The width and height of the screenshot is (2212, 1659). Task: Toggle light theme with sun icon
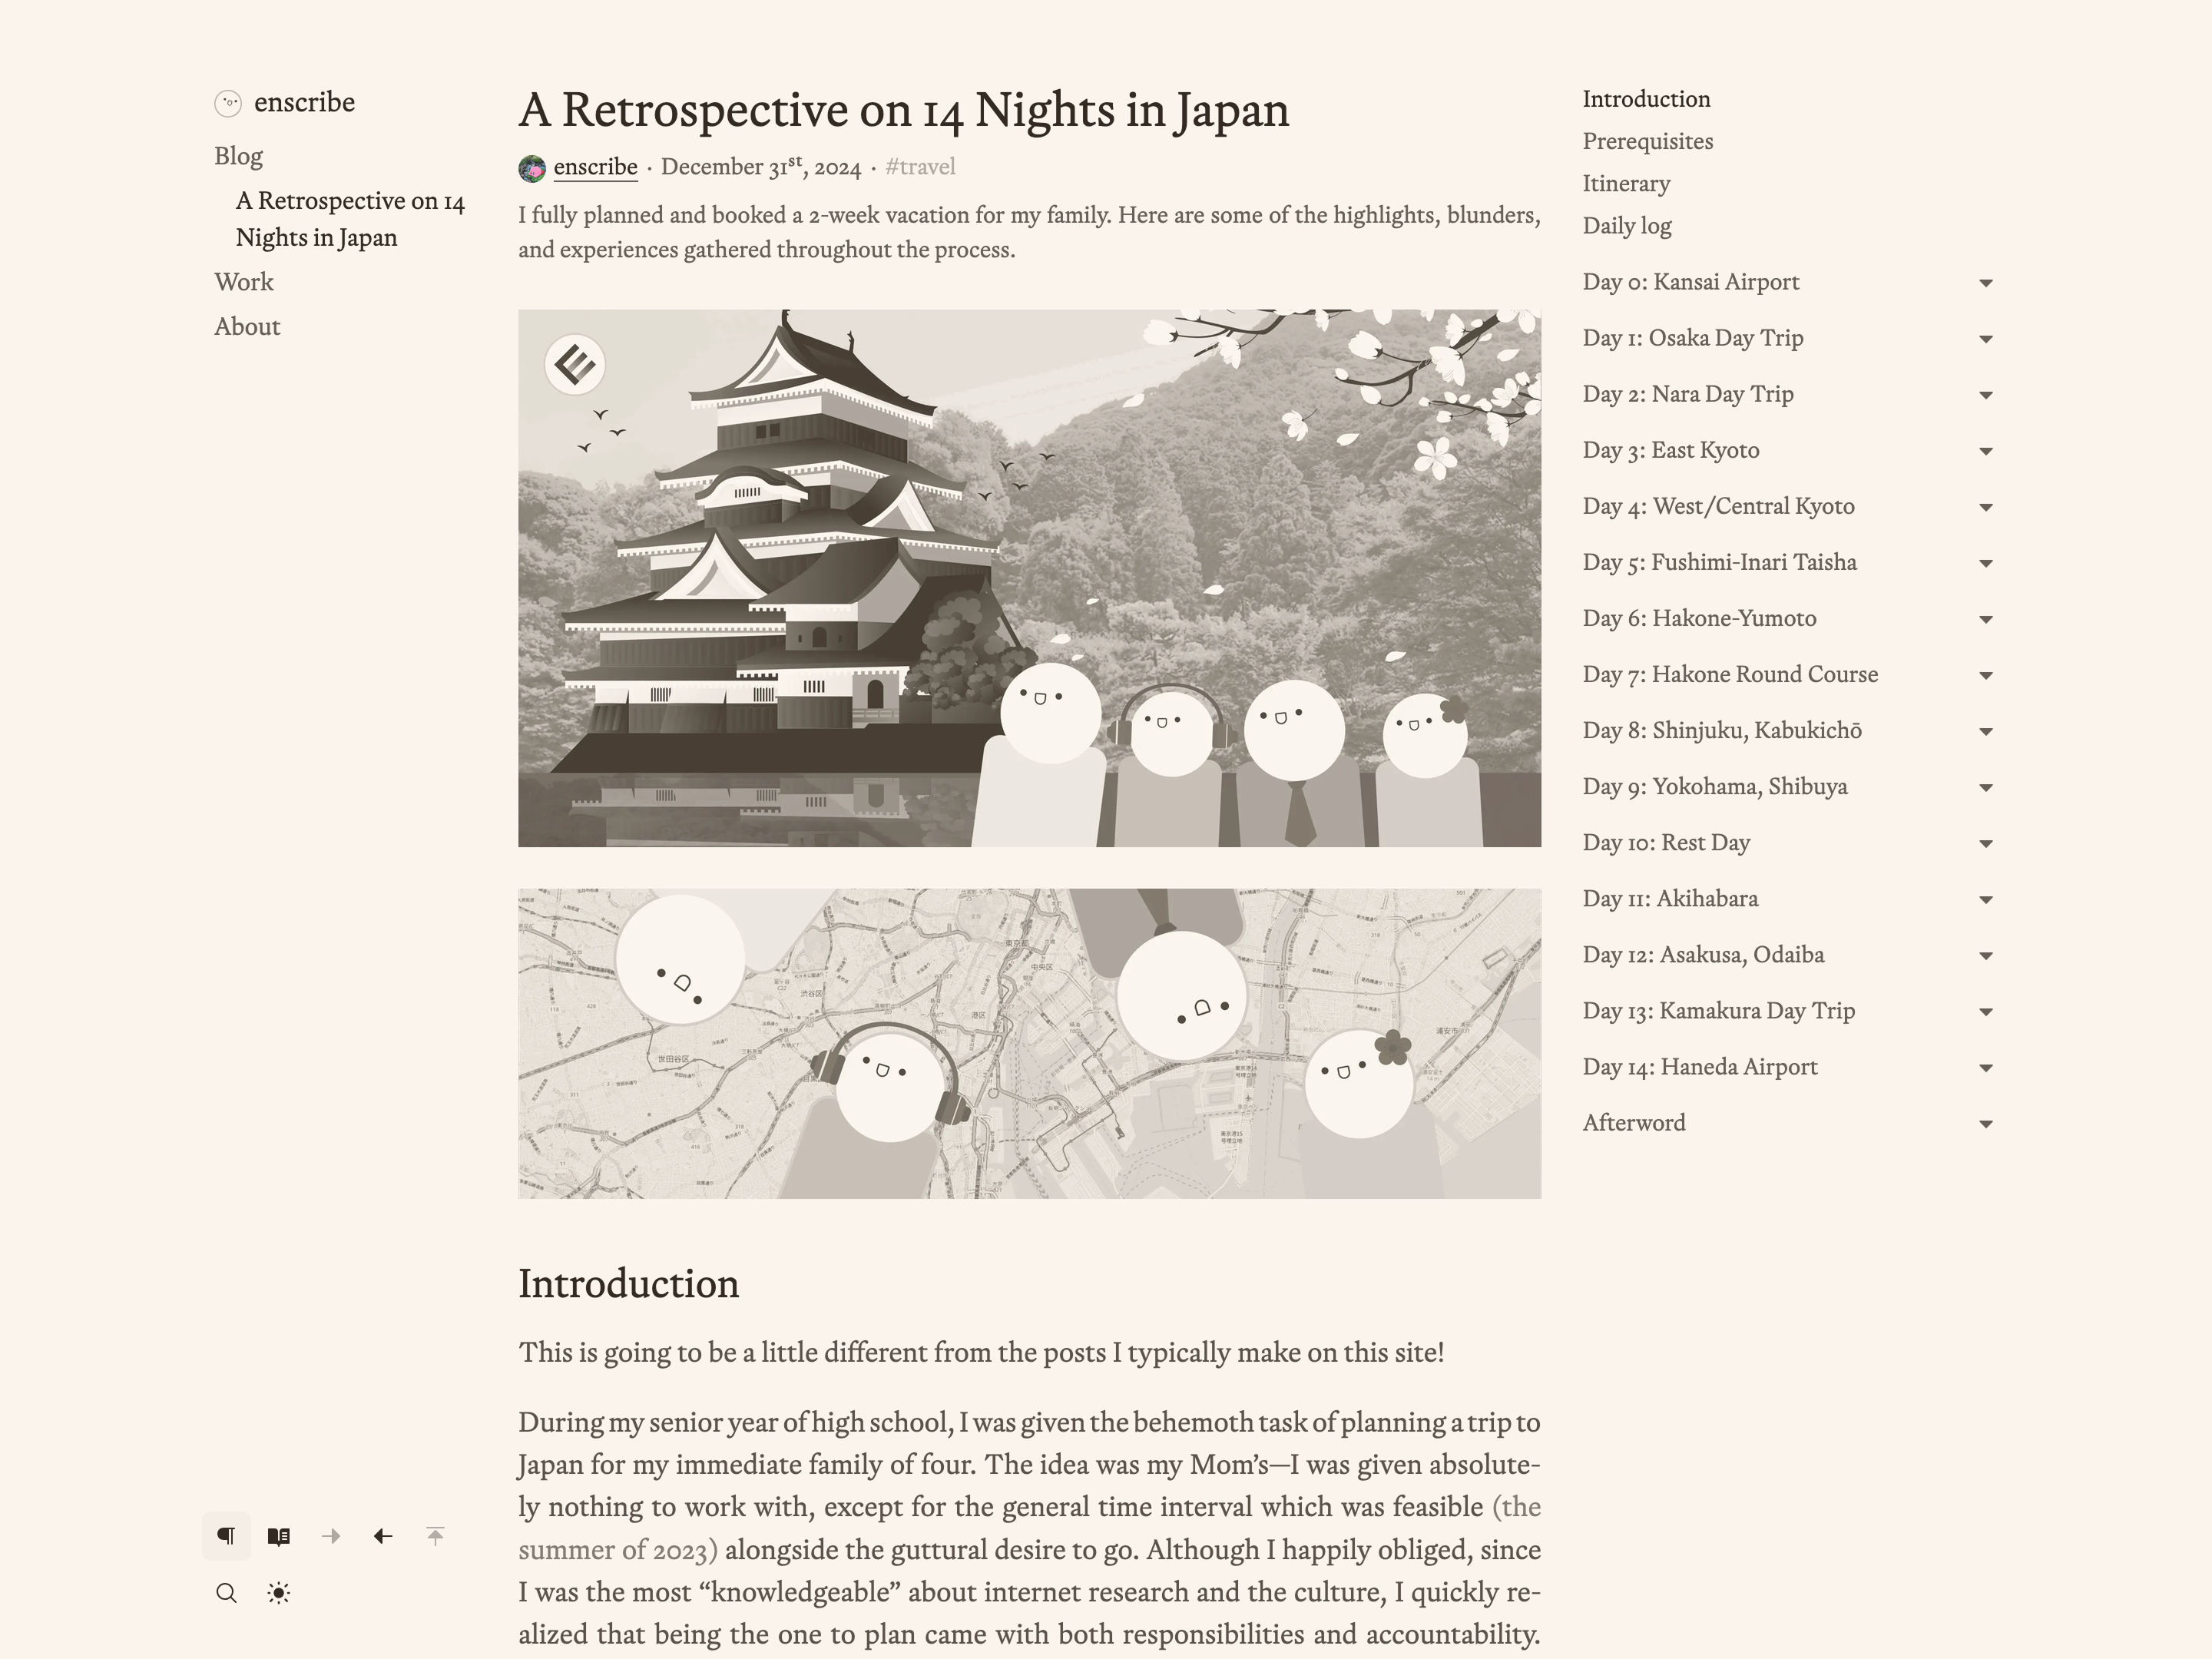pos(279,1593)
